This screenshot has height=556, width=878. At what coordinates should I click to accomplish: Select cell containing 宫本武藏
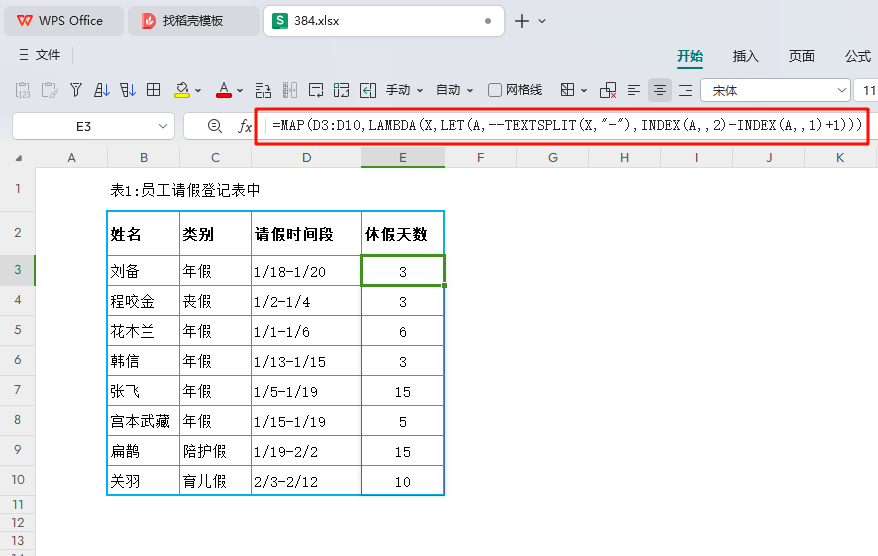[143, 421]
